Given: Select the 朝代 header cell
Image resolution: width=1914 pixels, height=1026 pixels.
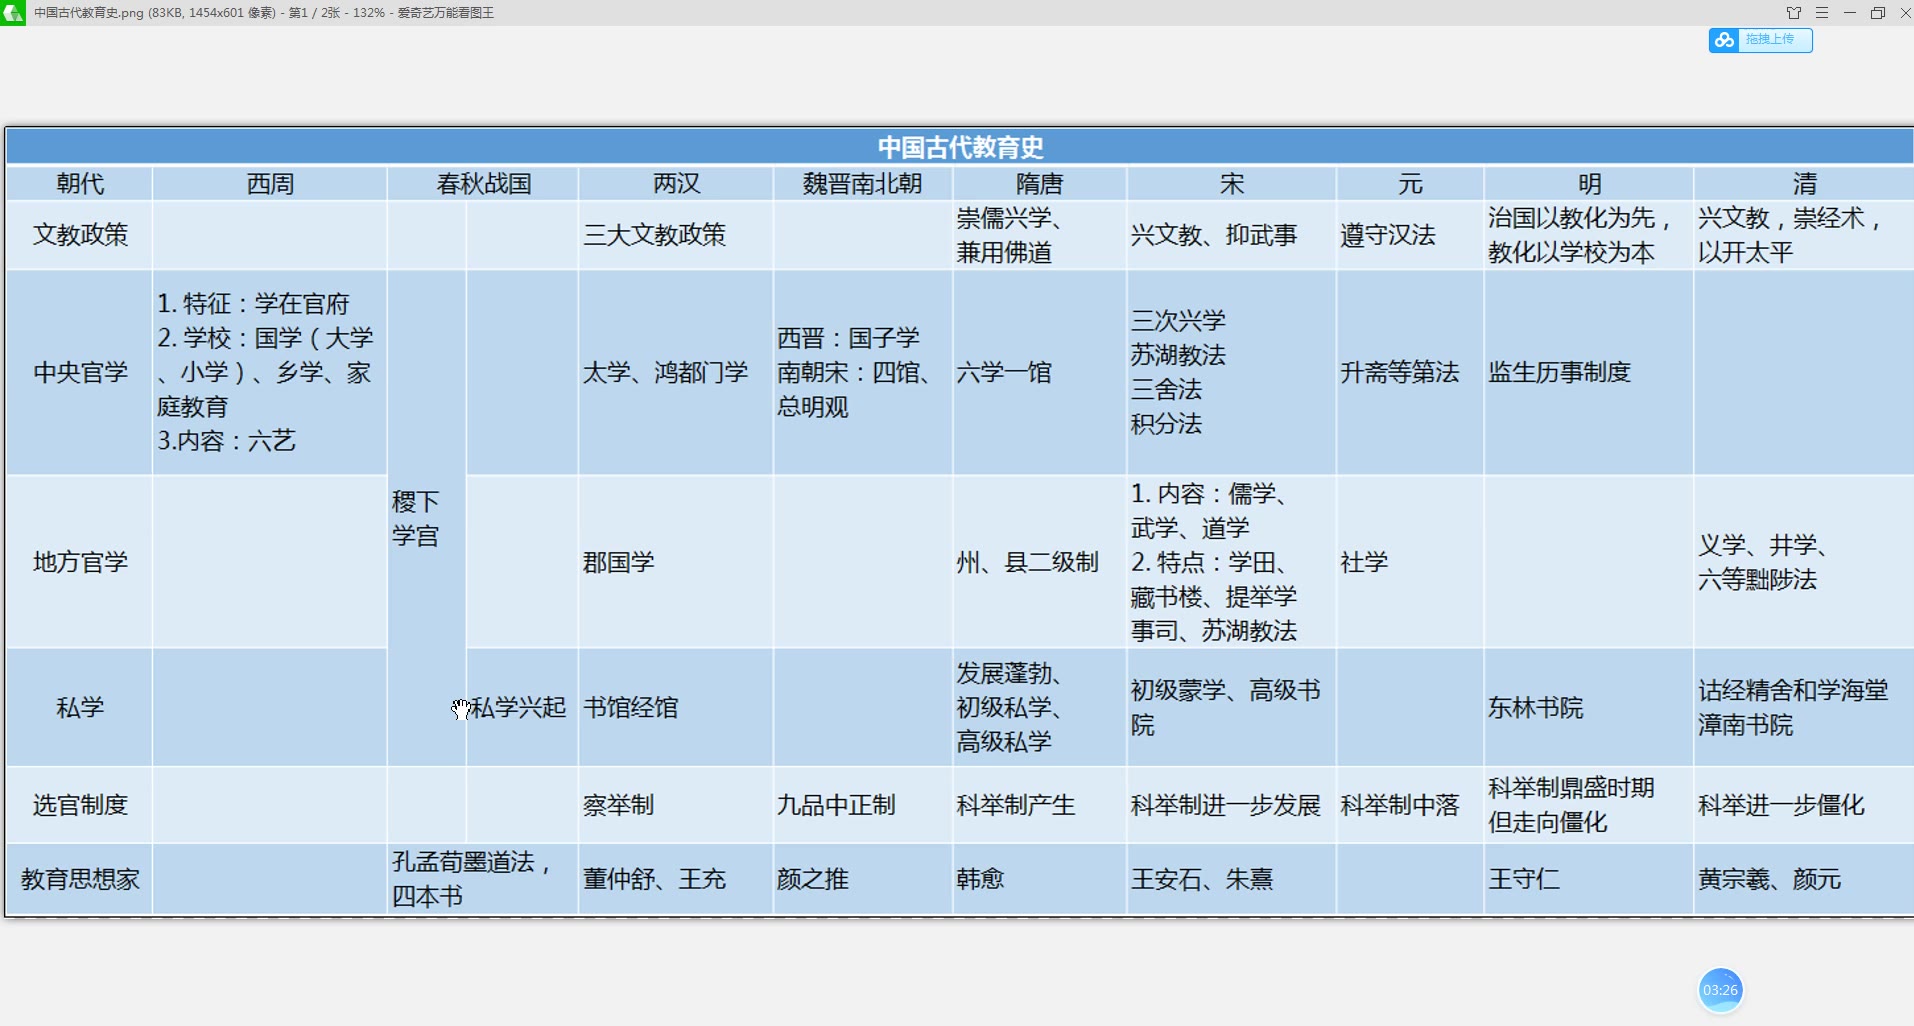Looking at the screenshot, I should point(80,184).
